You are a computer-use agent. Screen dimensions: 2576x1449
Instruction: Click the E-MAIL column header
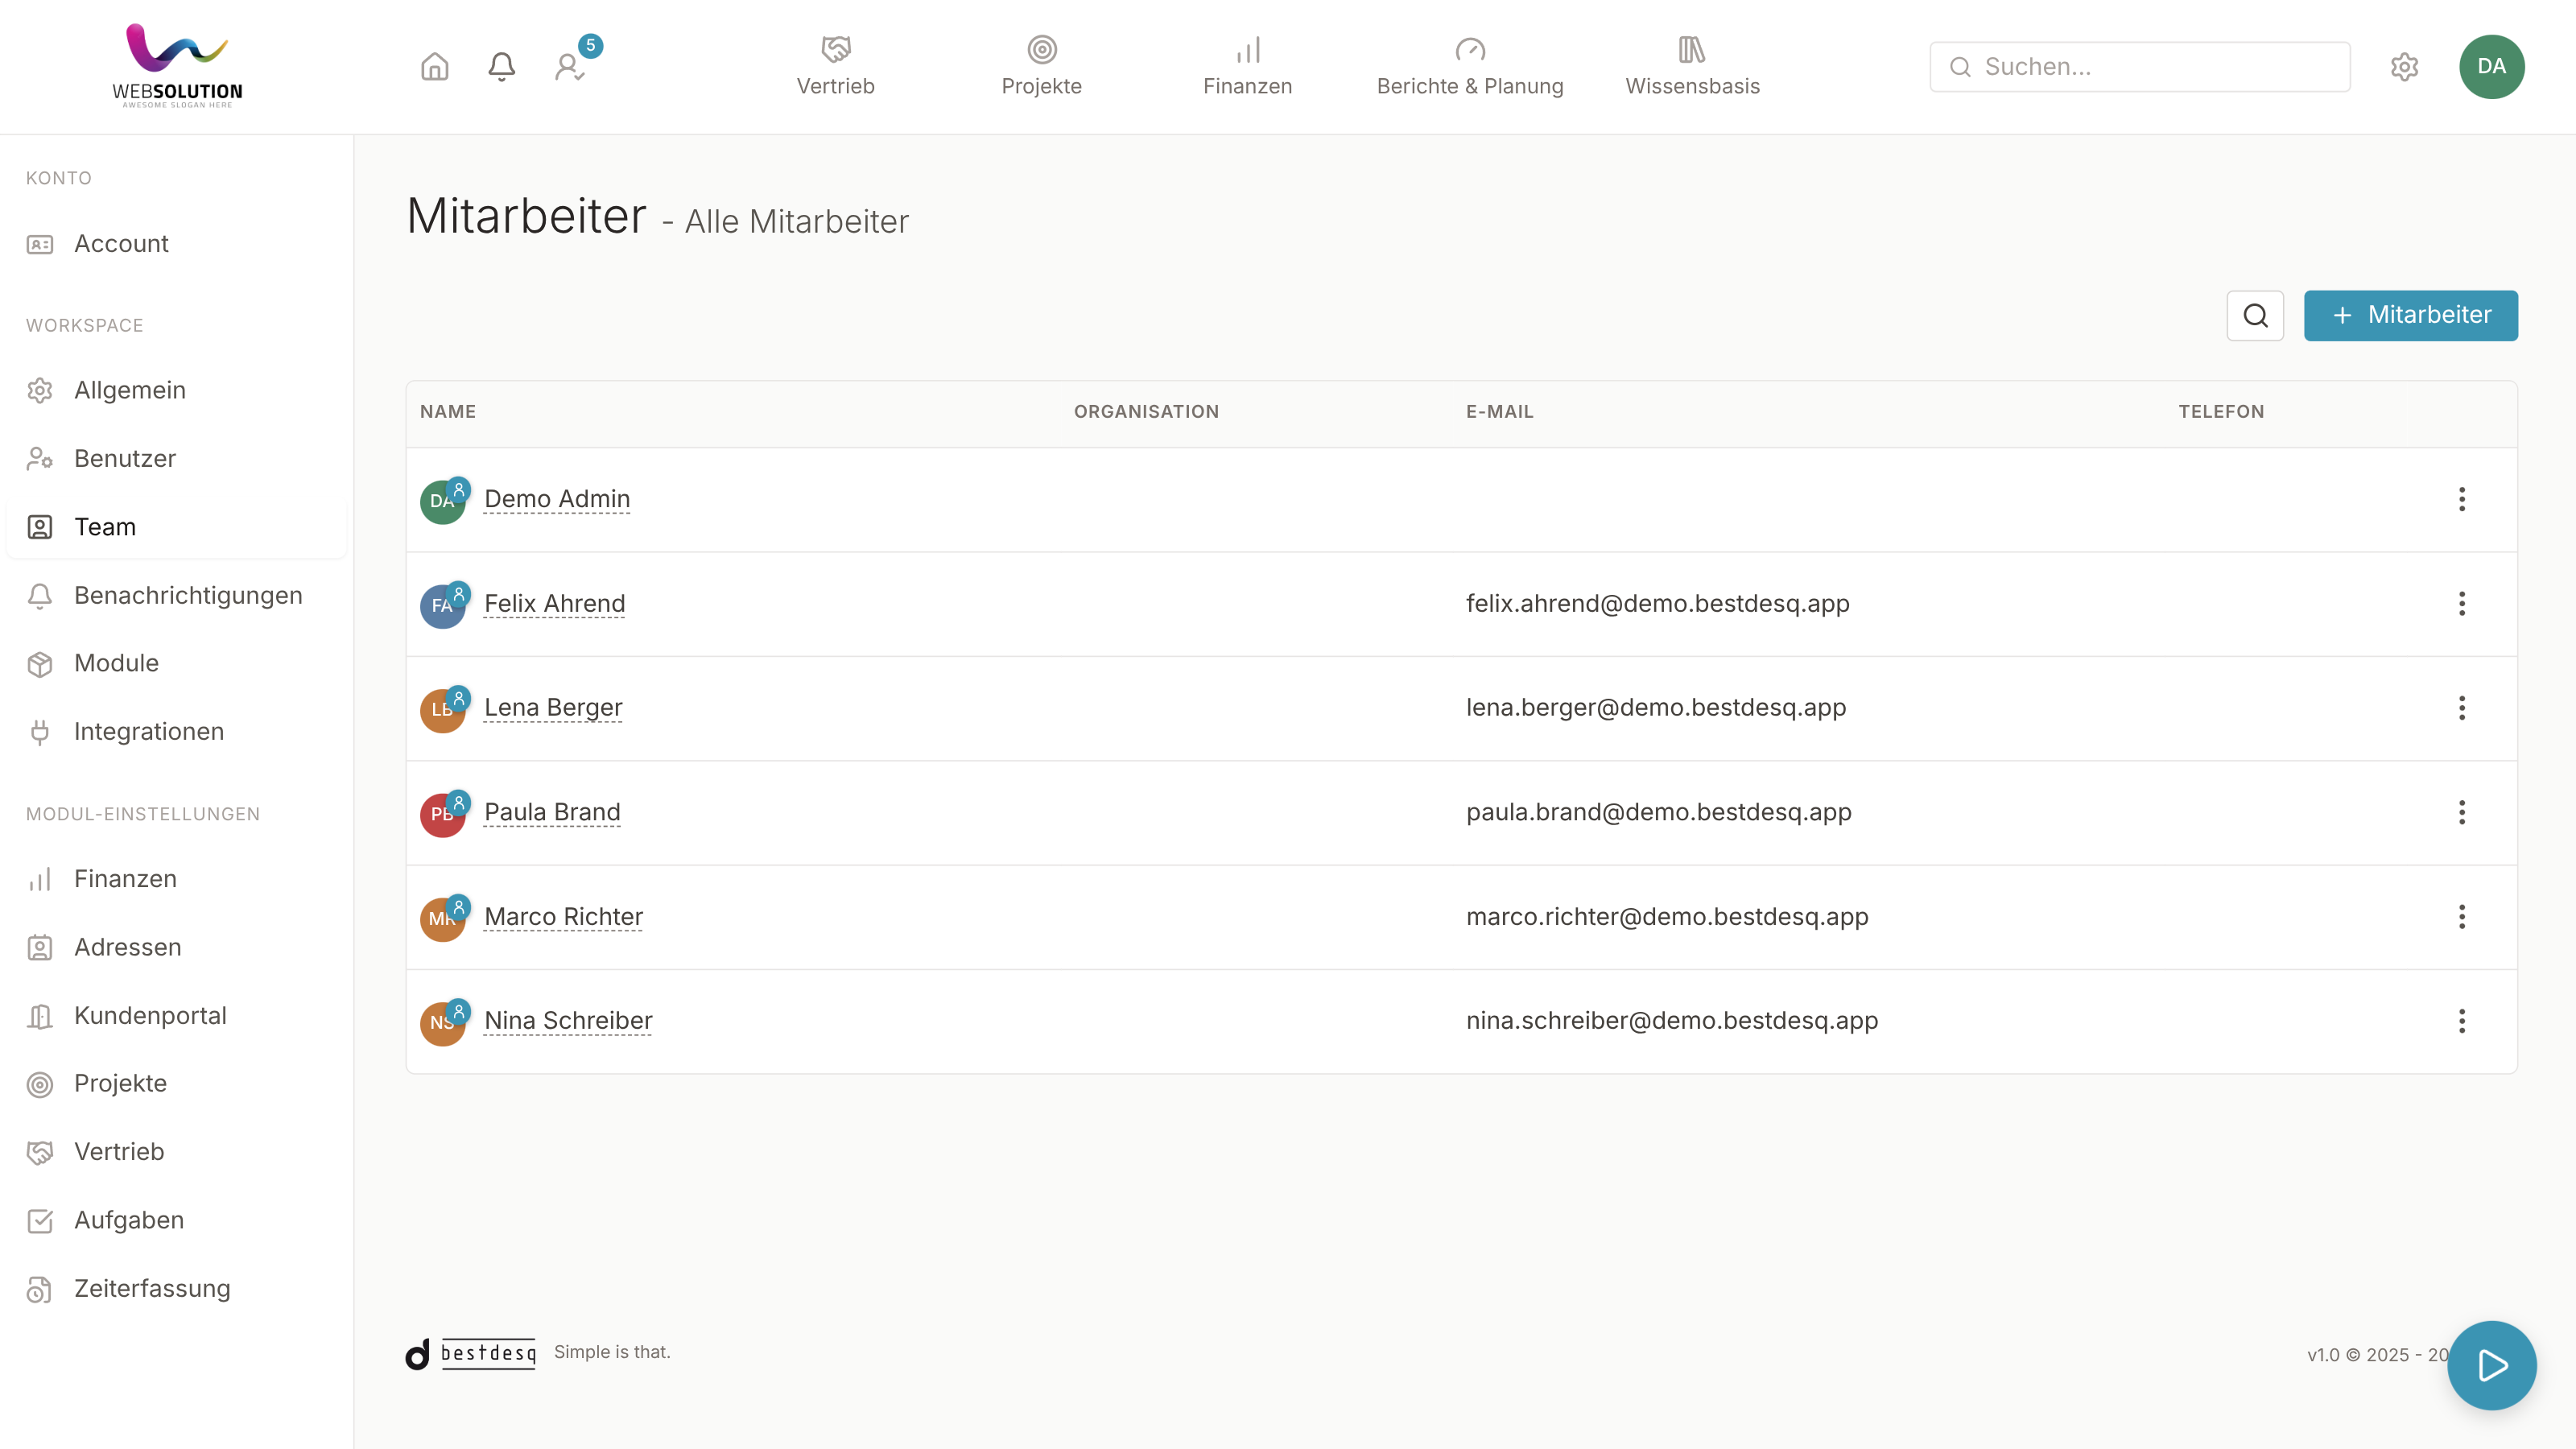click(1499, 412)
